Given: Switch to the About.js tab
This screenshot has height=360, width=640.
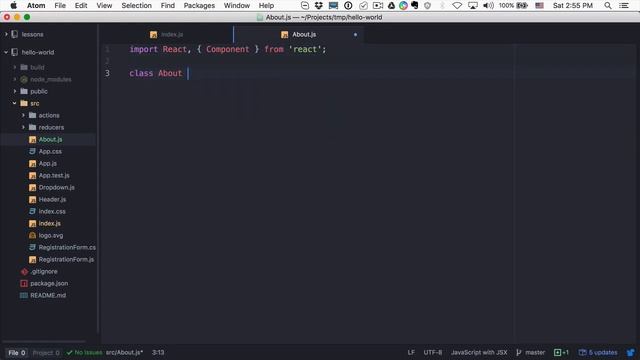Looking at the screenshot, I should pos(299,35).
